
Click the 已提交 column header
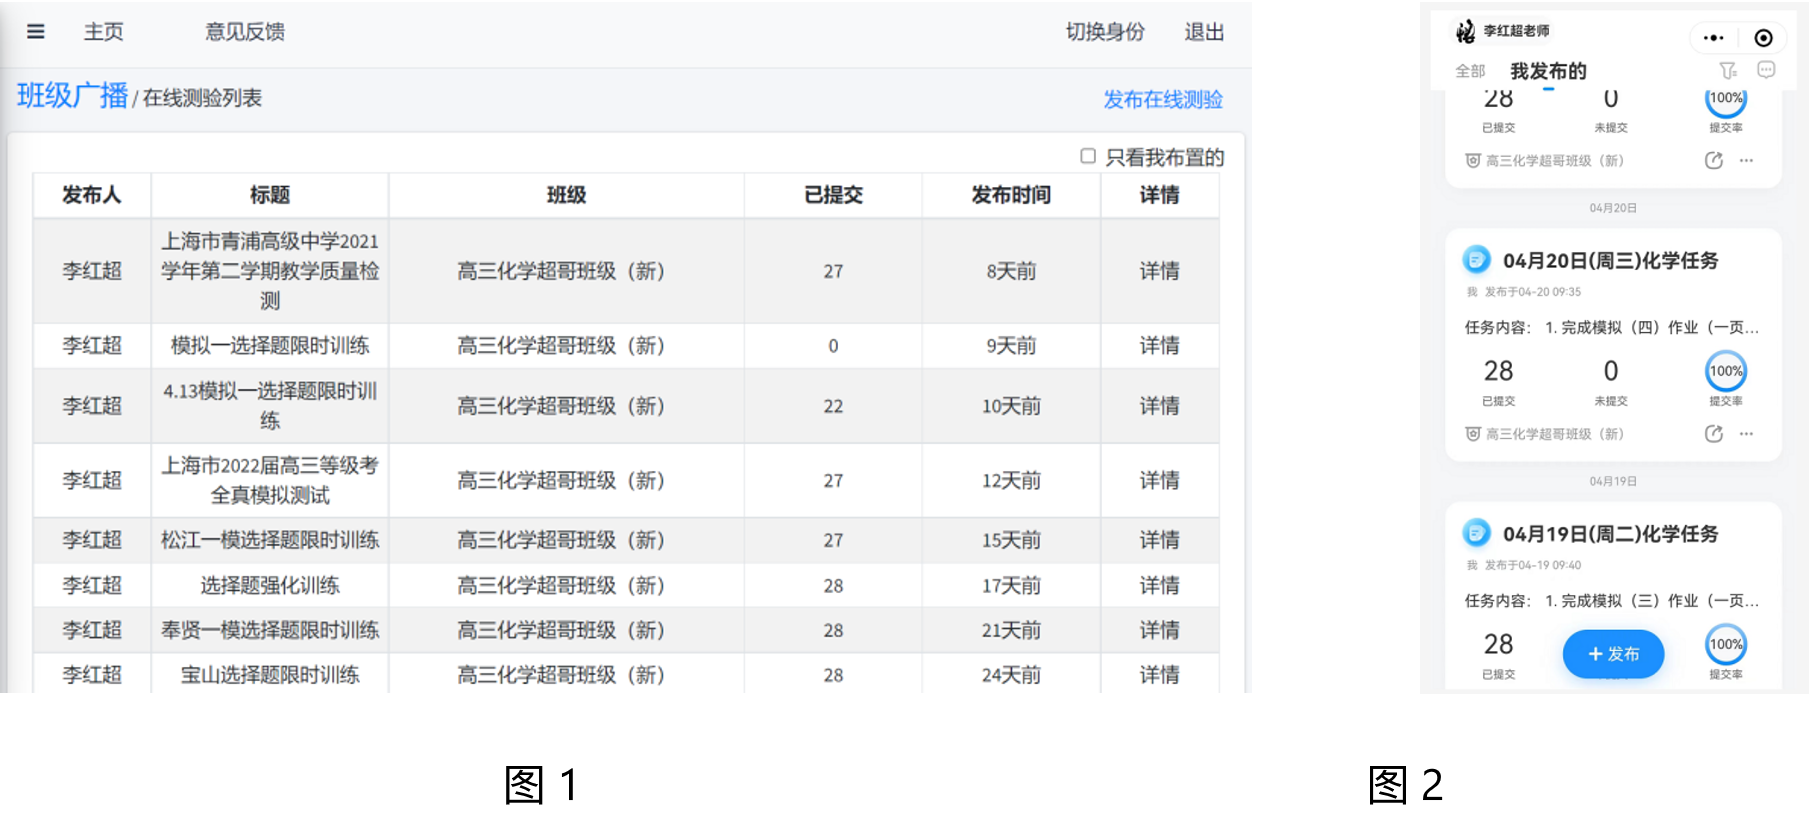click(x=833, y=195)
